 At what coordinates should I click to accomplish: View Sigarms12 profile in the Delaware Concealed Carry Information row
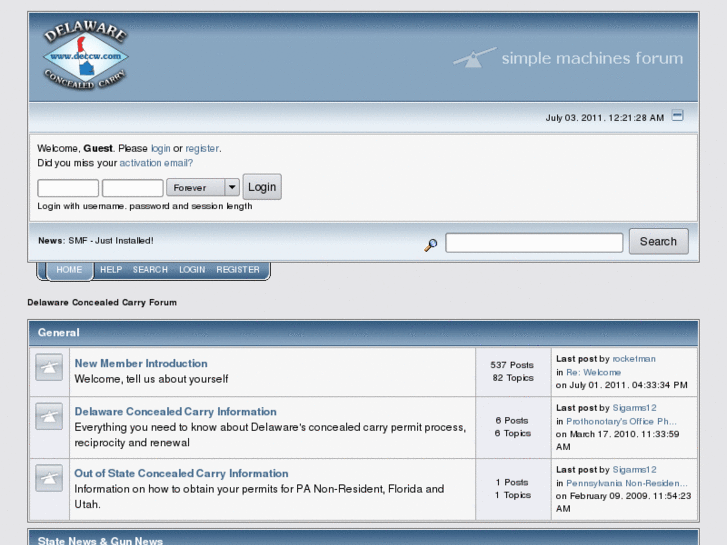click(x=634, y=408)
